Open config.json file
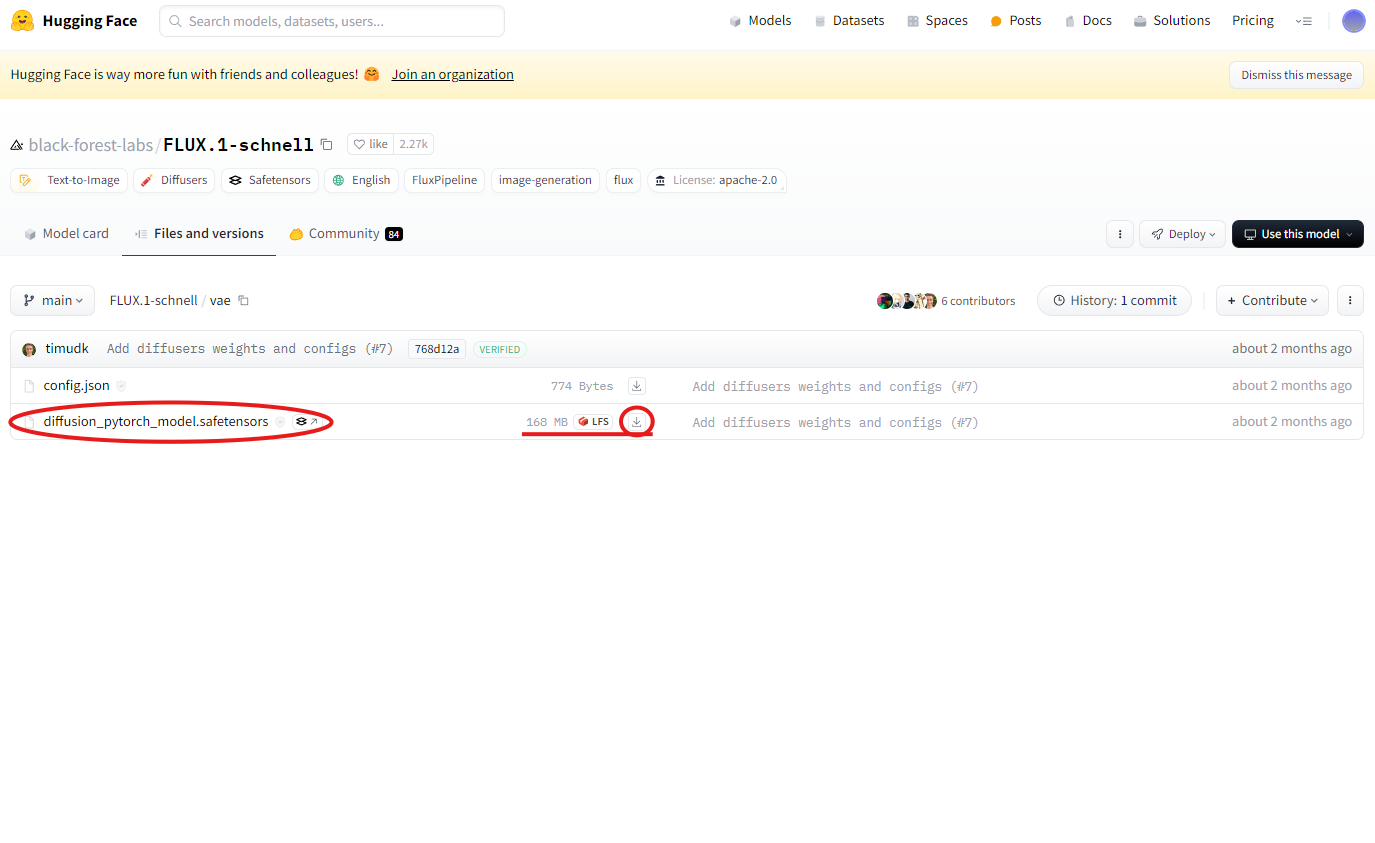Image resolution: width=1375 pixels, height=843 pixels. click(76, 385)
